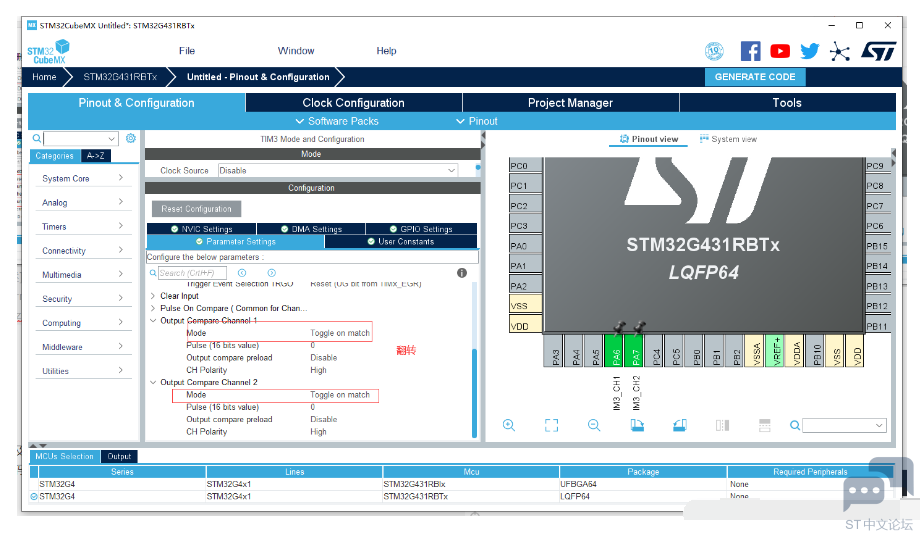Click the STM32G431RBTx breadcrumb
Viewport: 922px width, 540px height.
pyautogui.click(x=120, y=77)
